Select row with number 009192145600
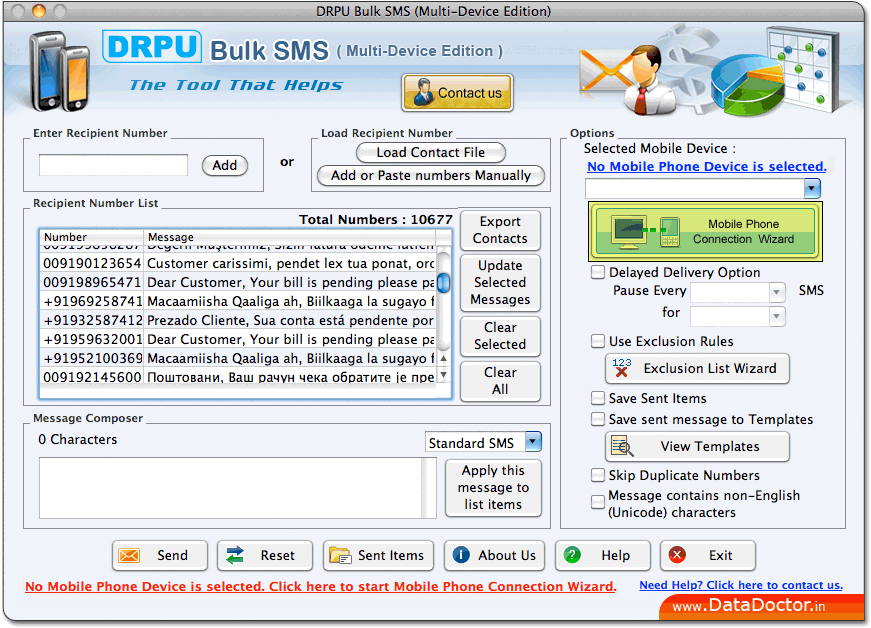Screen dimensions: 871x628 pos(238,377)
